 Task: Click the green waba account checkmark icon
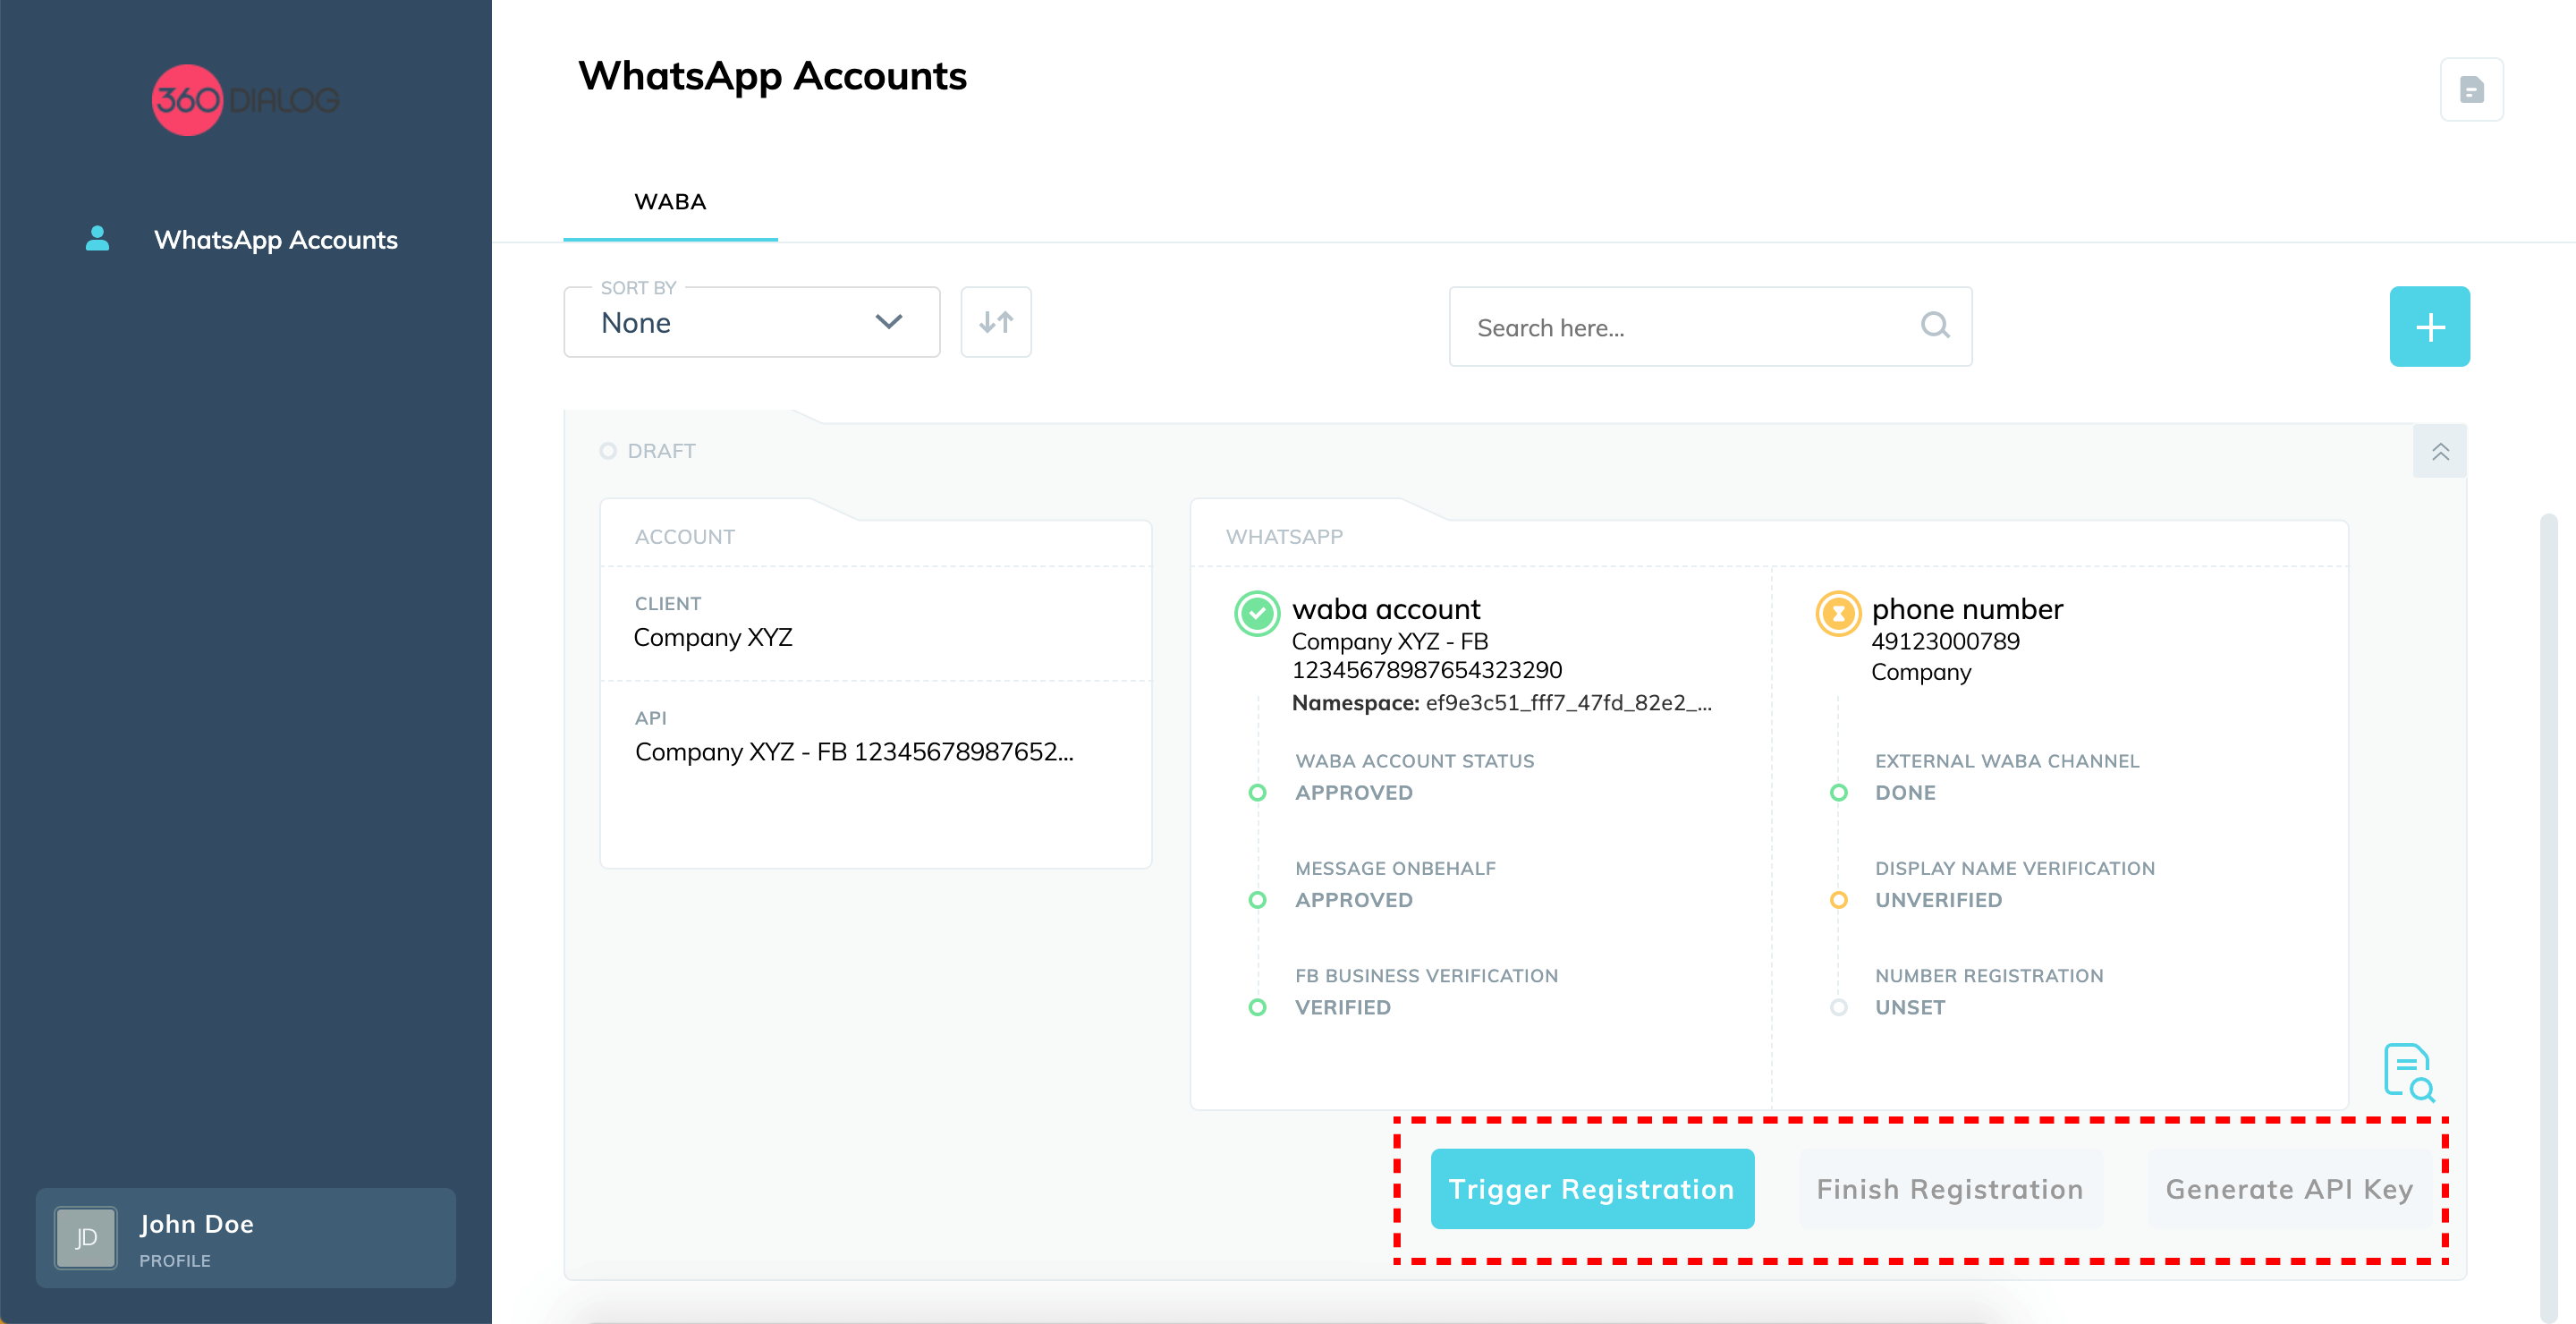[1257, 613]
